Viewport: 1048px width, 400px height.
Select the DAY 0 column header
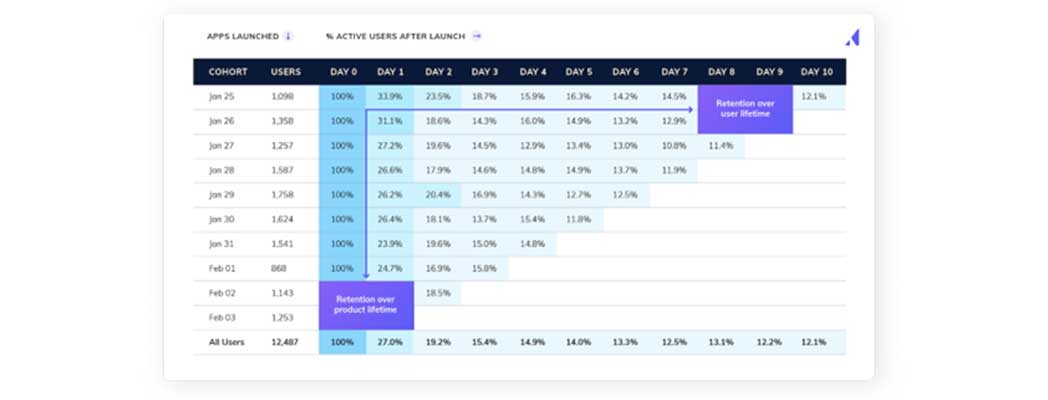click(x=342, y=72)
